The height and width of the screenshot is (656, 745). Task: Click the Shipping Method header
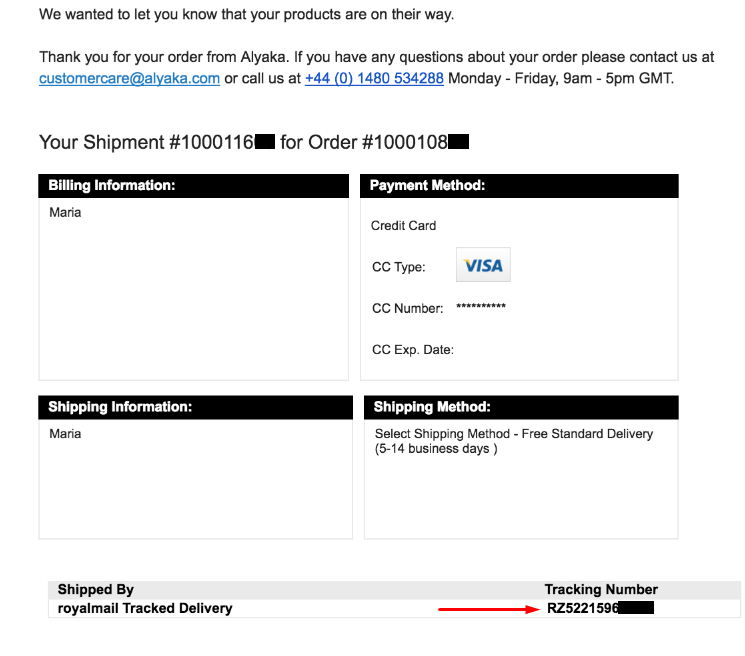click(x=521, y=407)
